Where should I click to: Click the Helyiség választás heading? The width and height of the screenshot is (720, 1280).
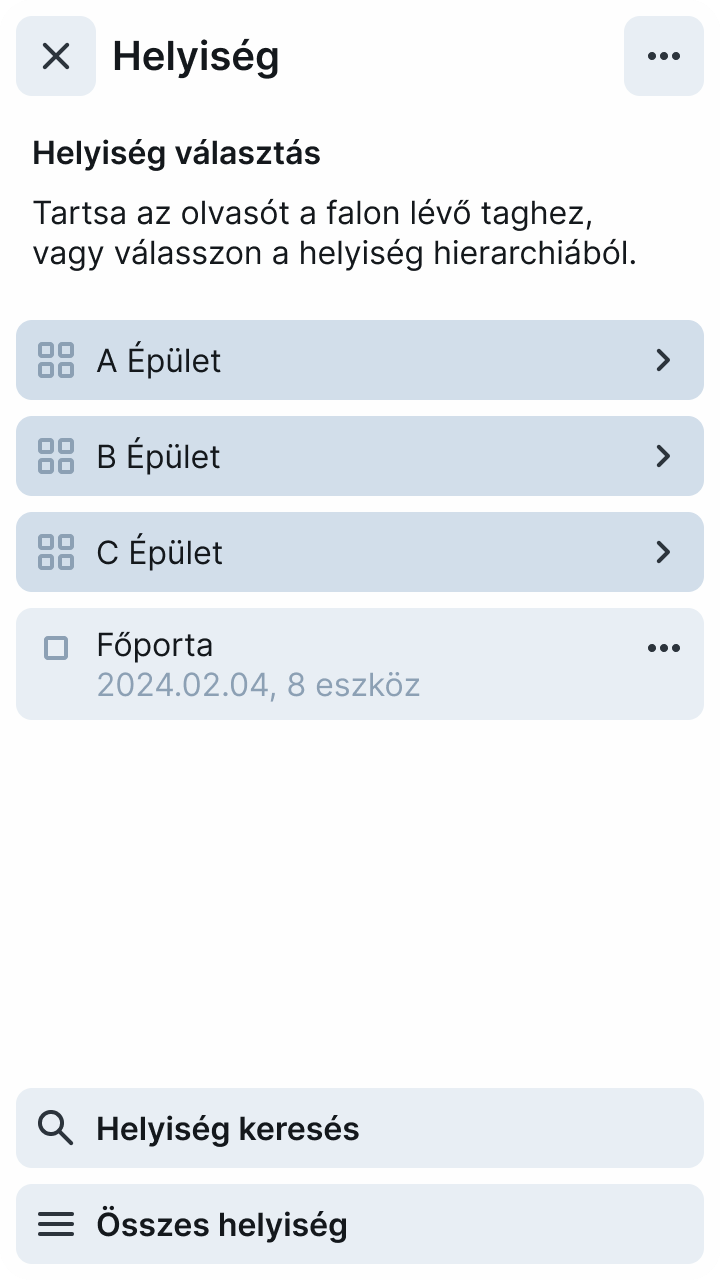tap(177, 154)
